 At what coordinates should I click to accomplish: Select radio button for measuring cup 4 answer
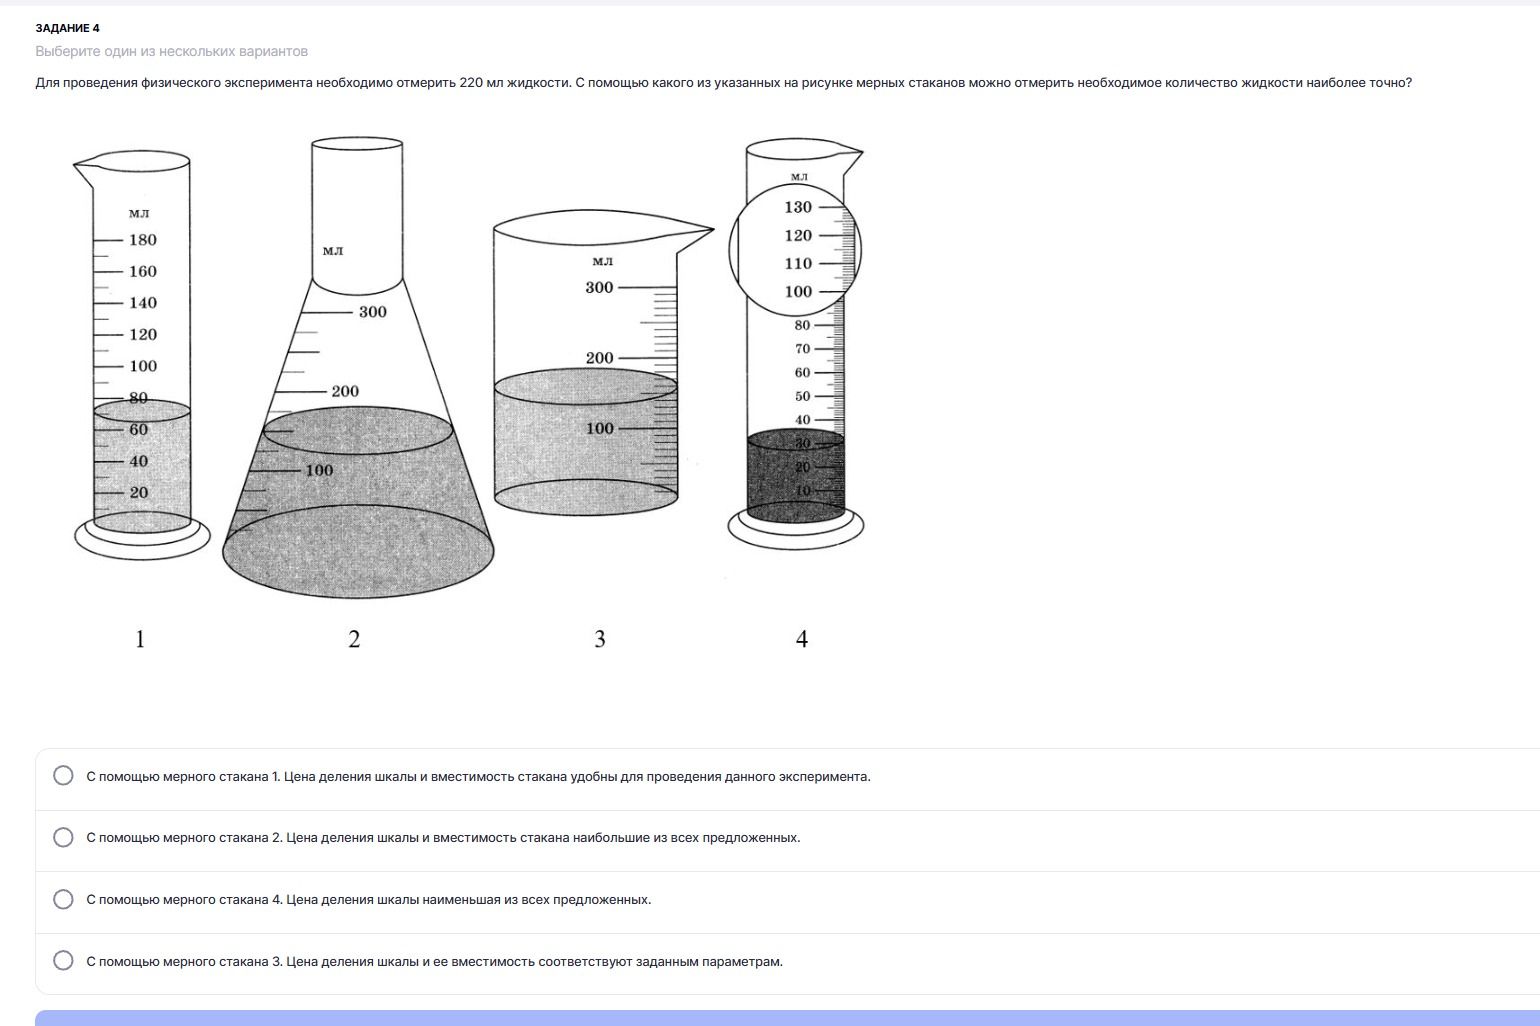[x=63, y=899]
